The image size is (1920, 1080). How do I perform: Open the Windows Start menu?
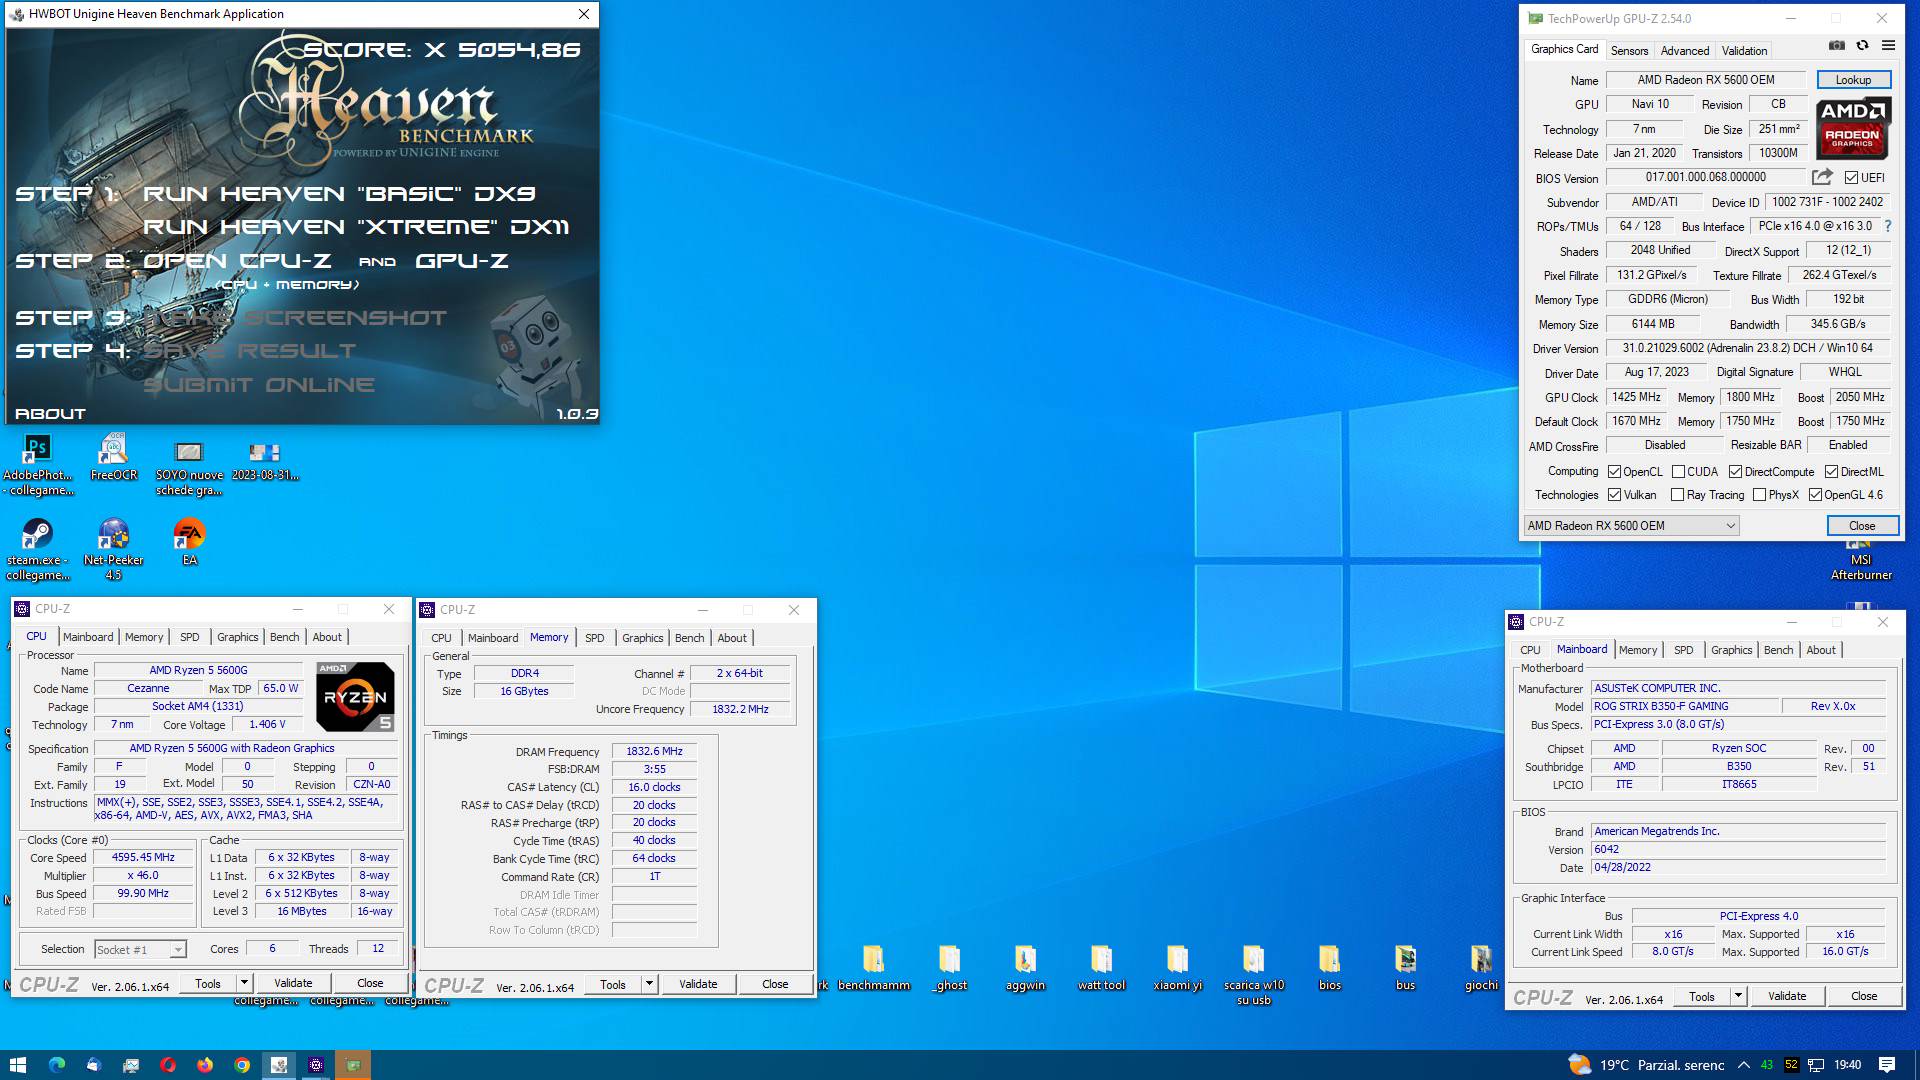click(18, 1065)
